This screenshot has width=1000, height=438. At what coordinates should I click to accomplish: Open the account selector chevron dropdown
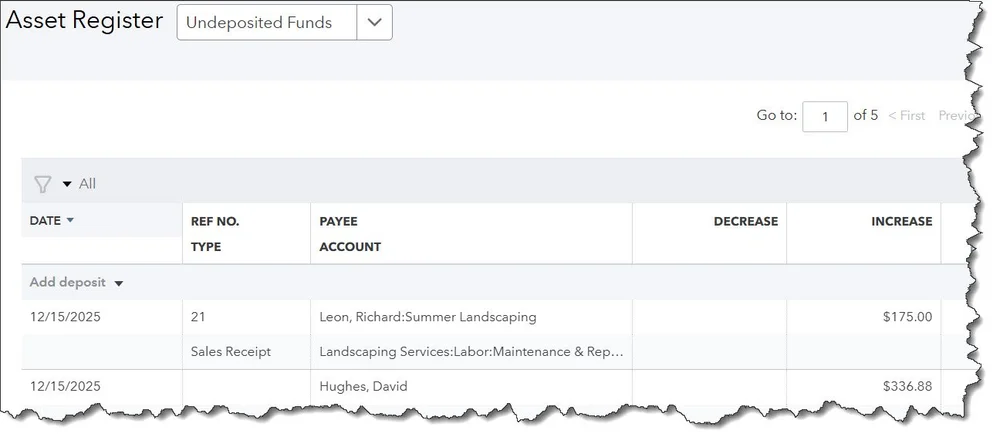[x=374, y=22]
